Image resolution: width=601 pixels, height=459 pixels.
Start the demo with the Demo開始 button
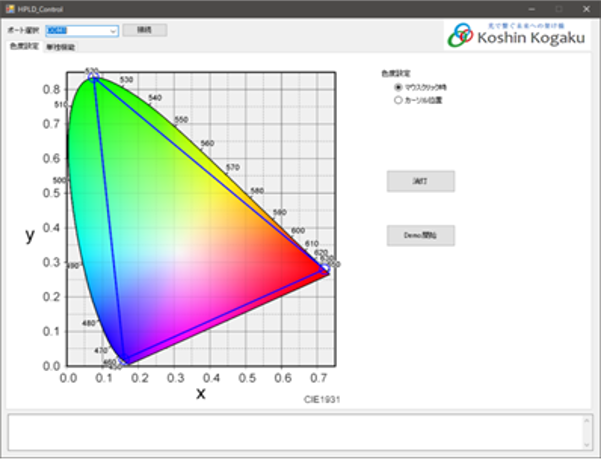[420, 235]
